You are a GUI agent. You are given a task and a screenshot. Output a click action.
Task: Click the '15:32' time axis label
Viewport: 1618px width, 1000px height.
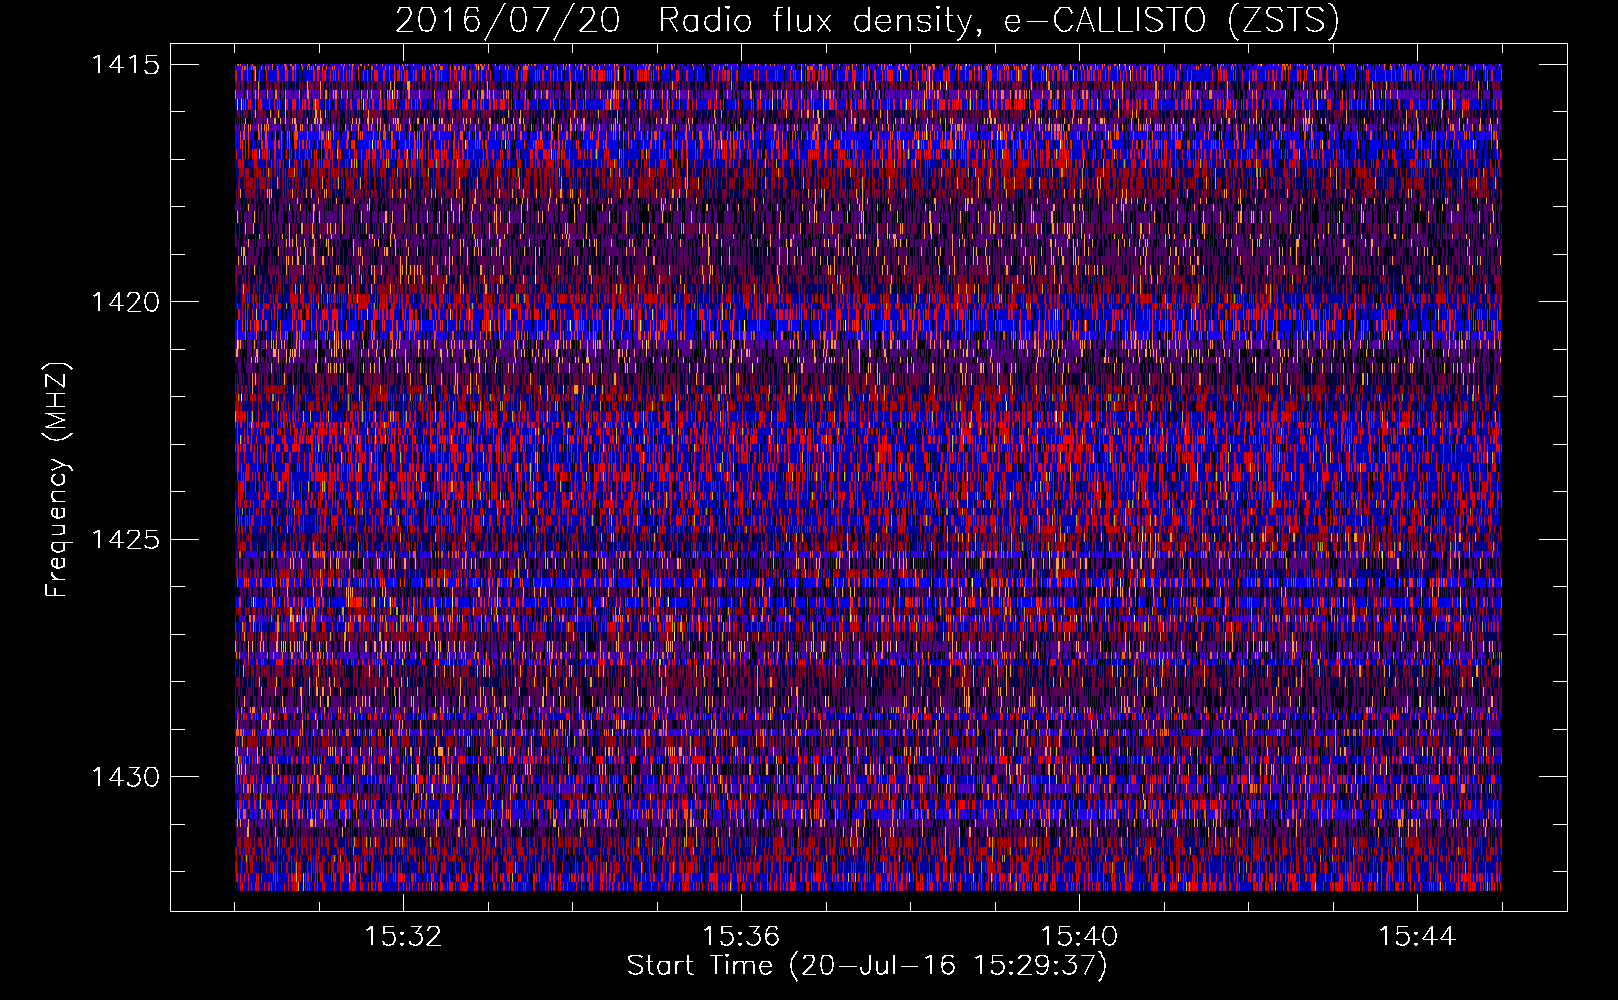click(403, 936)
